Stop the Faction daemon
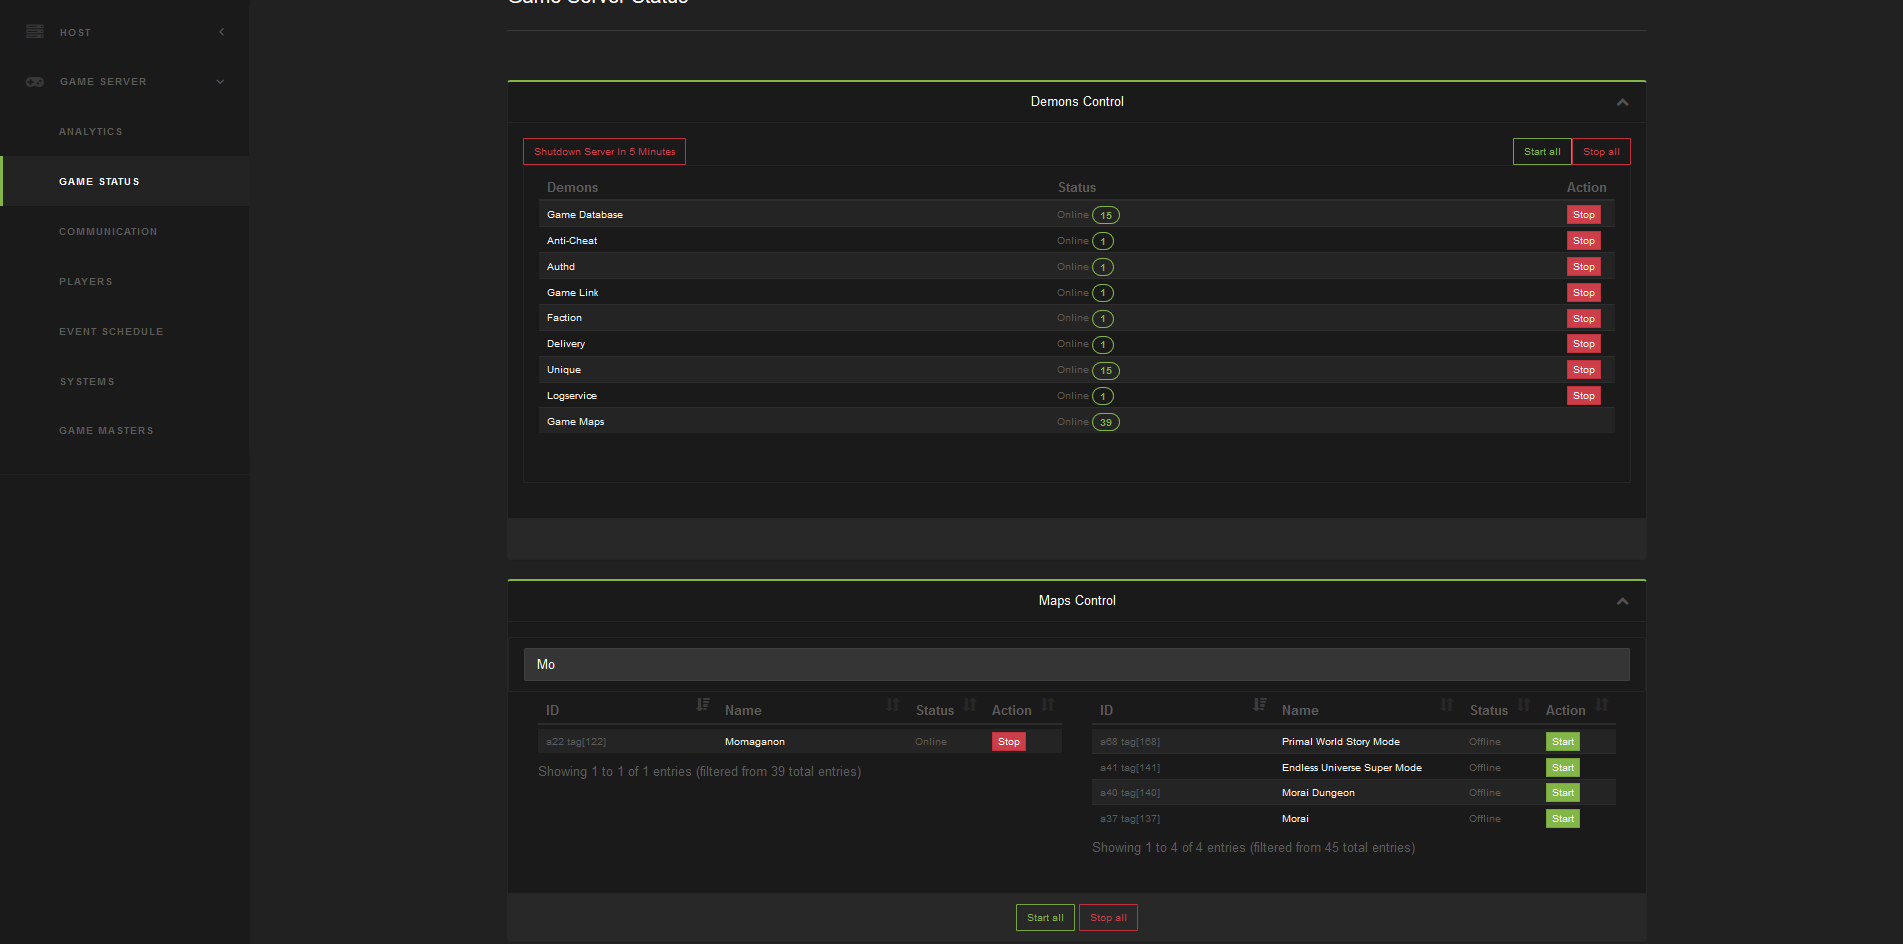 [x=1584, y=319]
